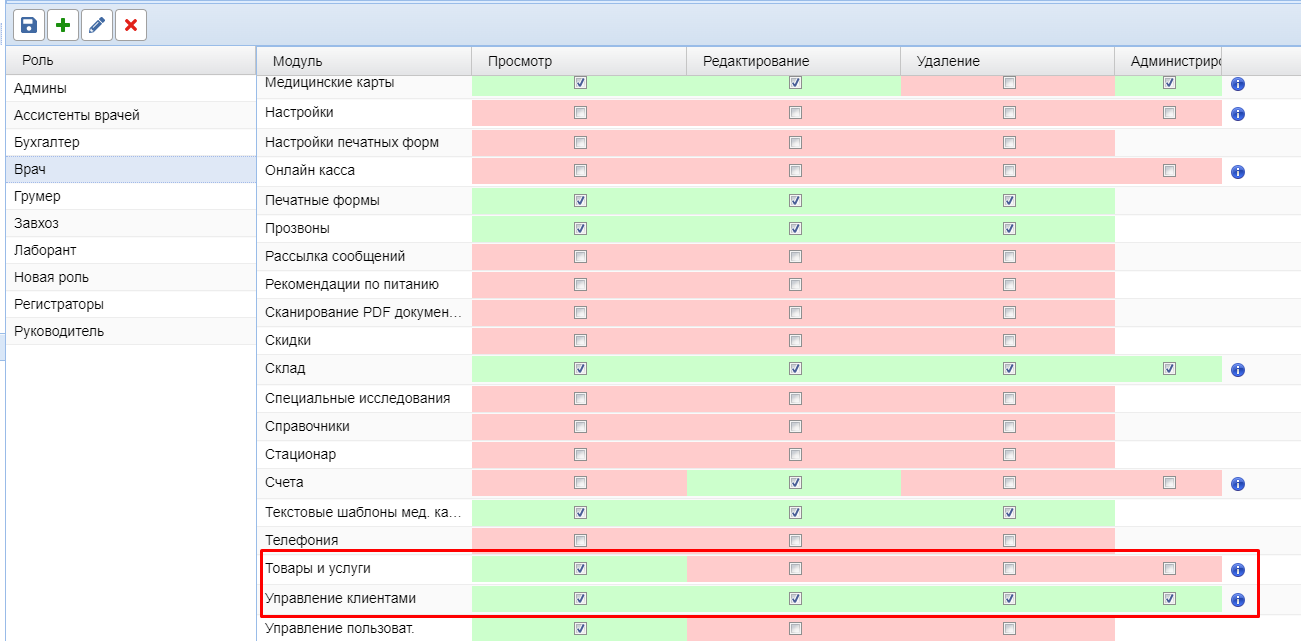This screenshot has height=641, width=1301.
Task: Click the pencil edit role icon
Action: click(96, 25)
